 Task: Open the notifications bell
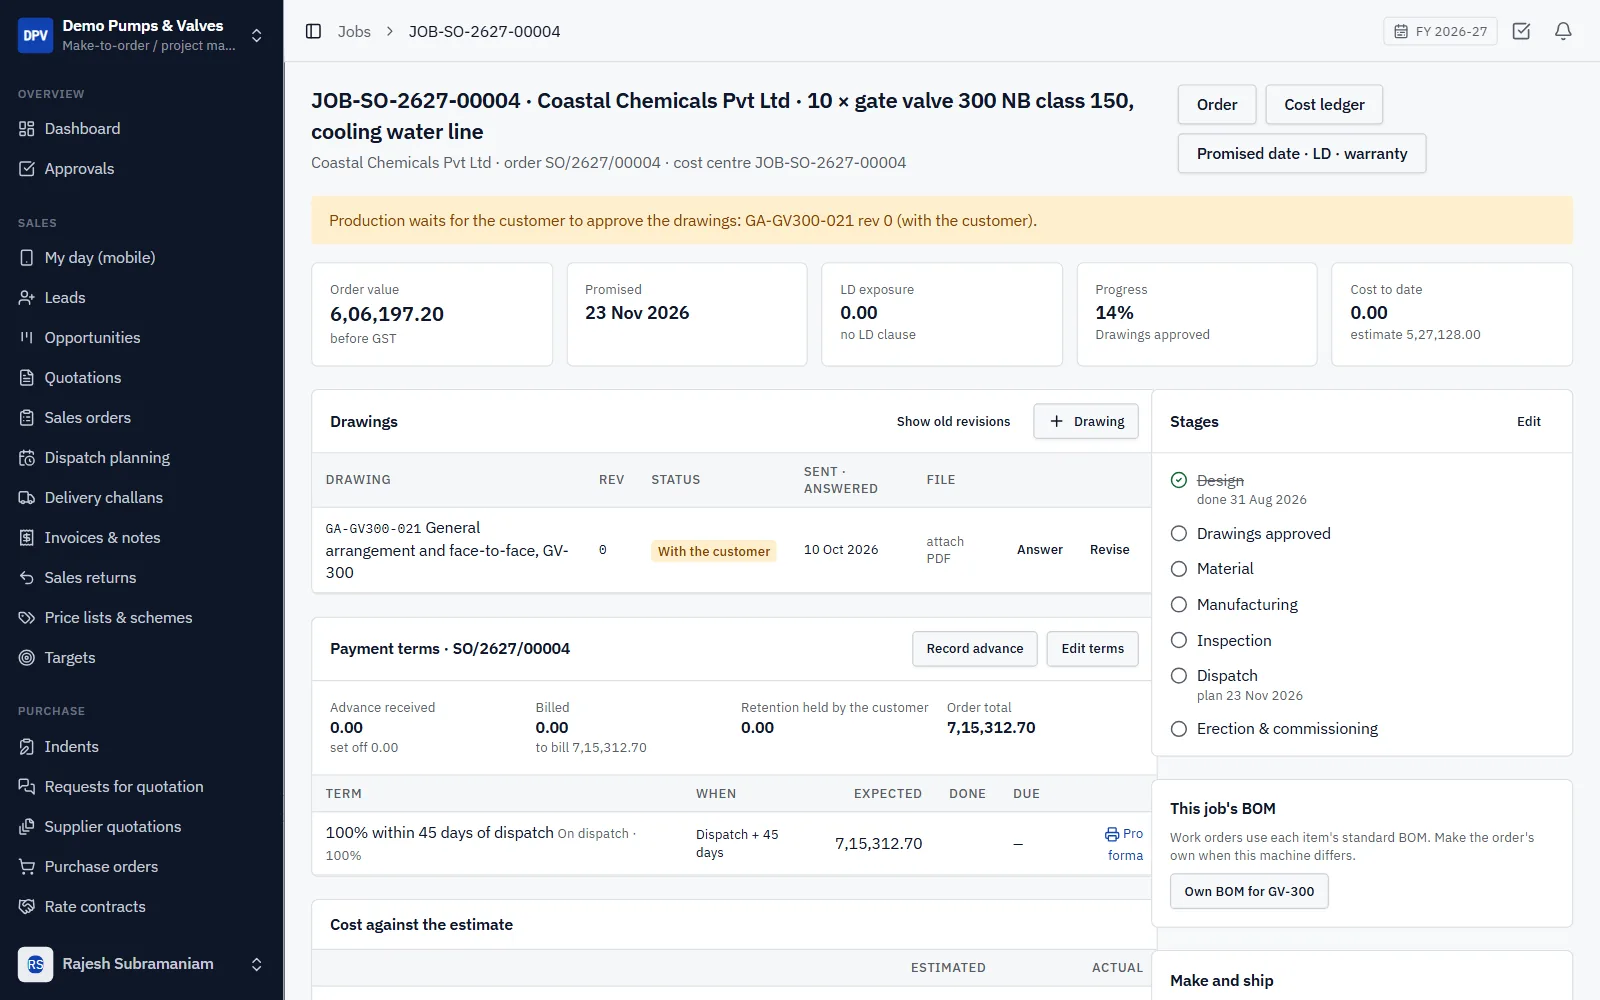(x=1563, y=31)
